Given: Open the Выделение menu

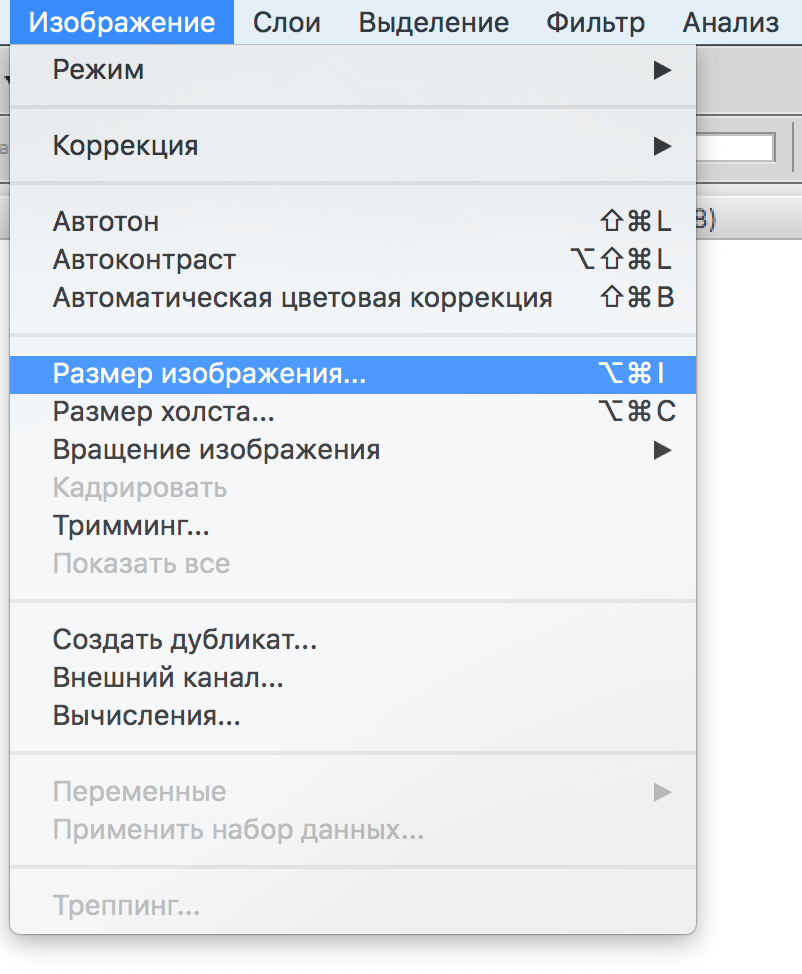Looking at the screenshot, I should click(434, 22).
